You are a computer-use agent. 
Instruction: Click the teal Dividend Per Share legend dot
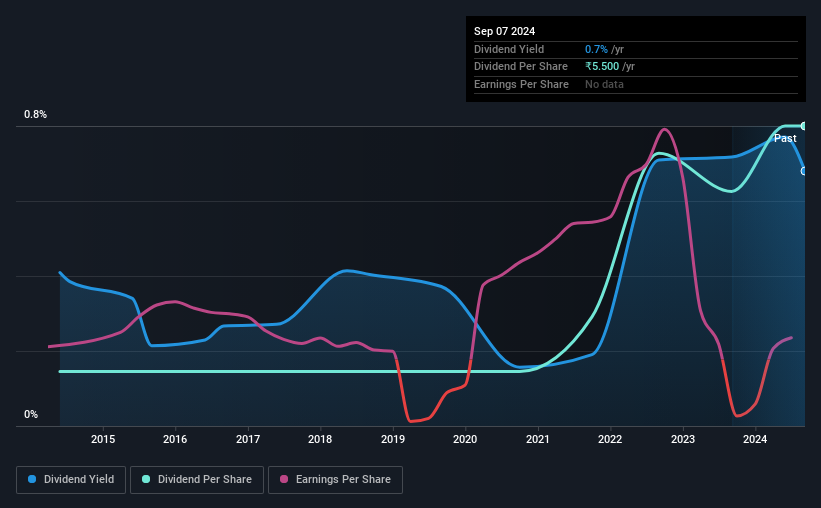pos(146,479)
